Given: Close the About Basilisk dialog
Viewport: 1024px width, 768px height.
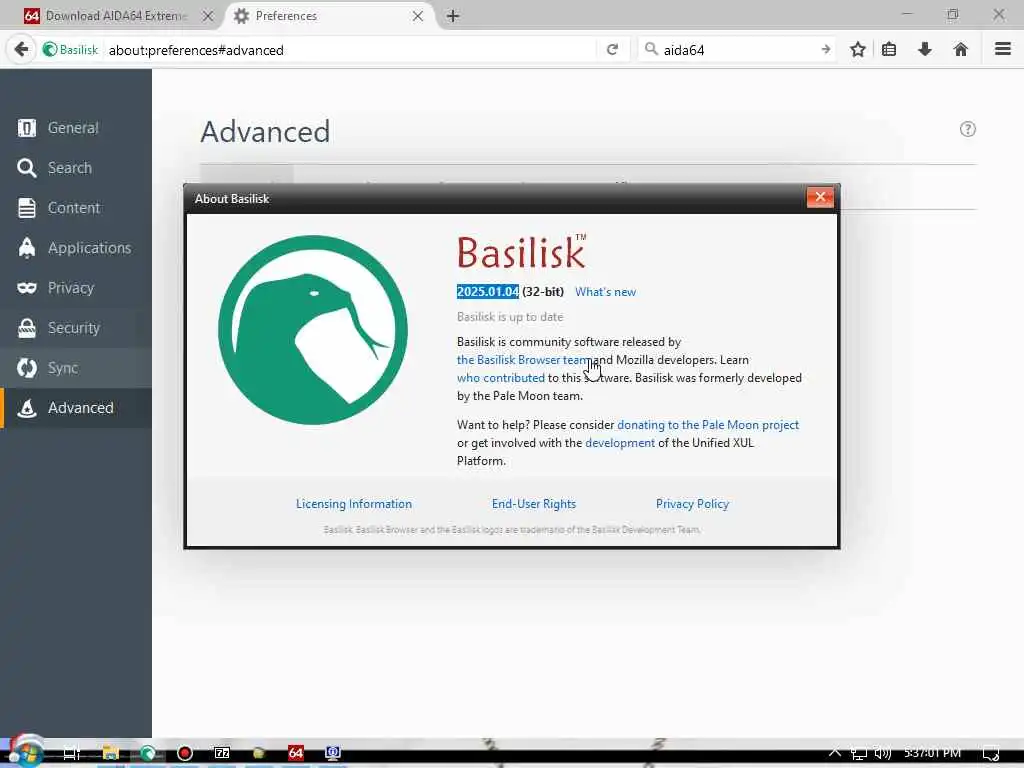Looking at the screenshot, I should (820, 197).
